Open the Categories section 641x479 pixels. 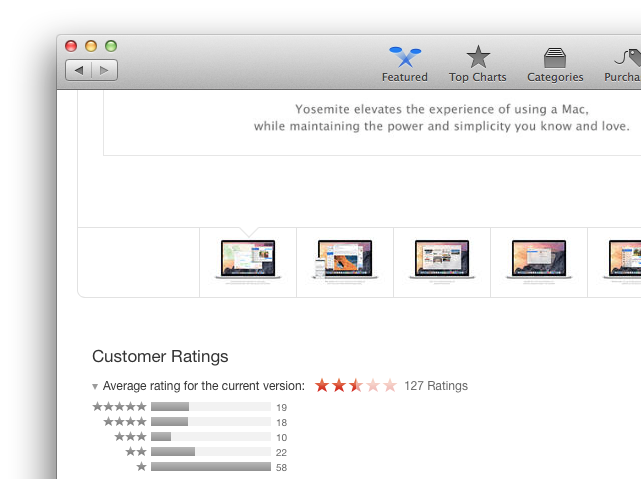555,64
